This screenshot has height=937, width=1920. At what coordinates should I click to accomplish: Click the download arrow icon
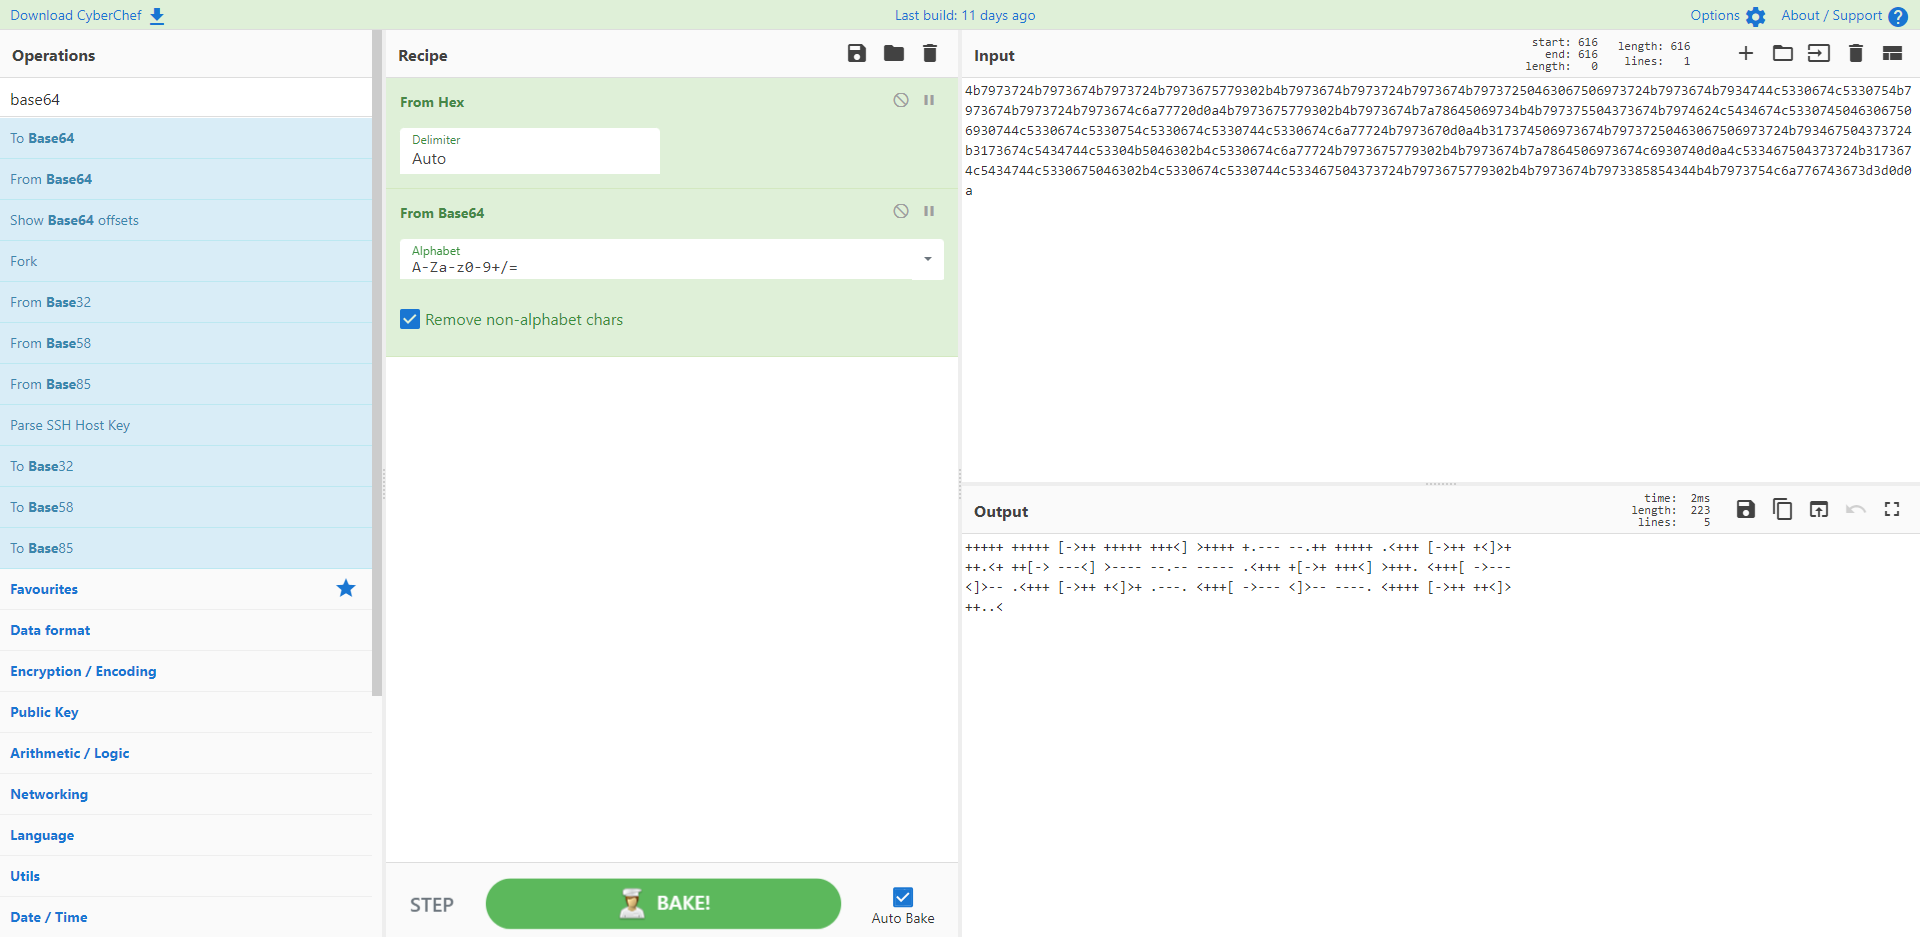157,16
